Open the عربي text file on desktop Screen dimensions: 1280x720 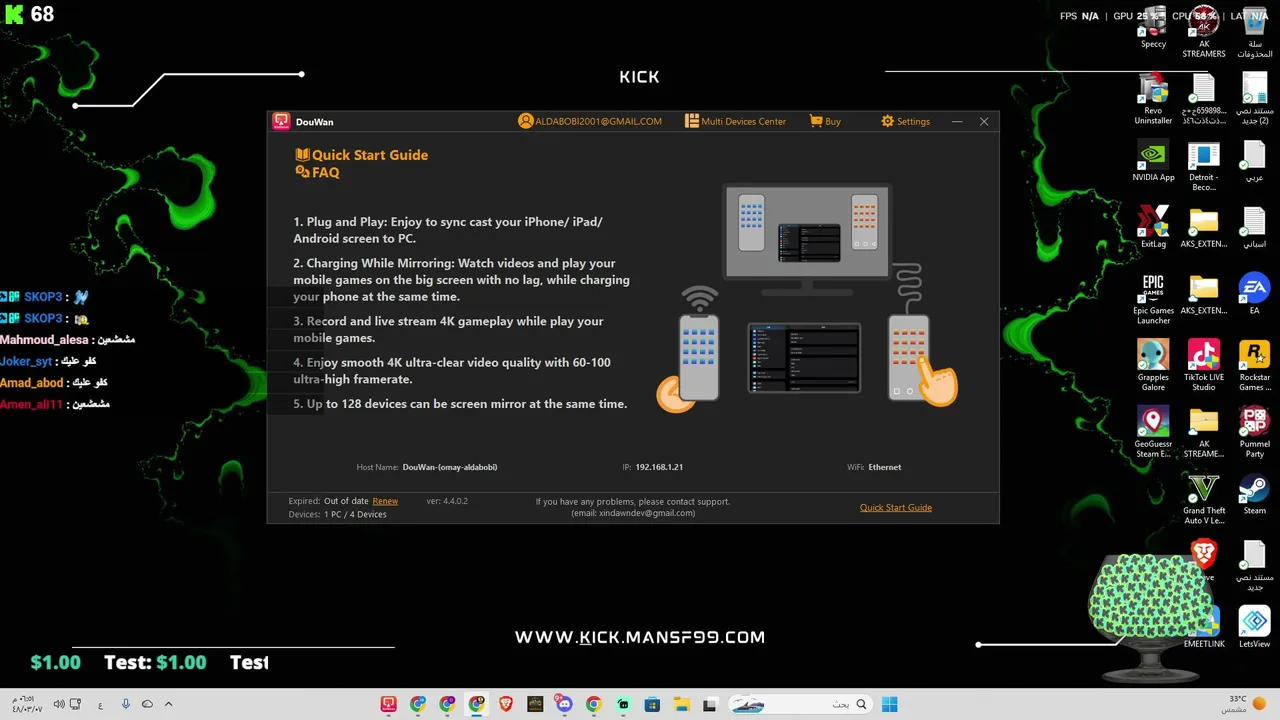[1254, 162]
